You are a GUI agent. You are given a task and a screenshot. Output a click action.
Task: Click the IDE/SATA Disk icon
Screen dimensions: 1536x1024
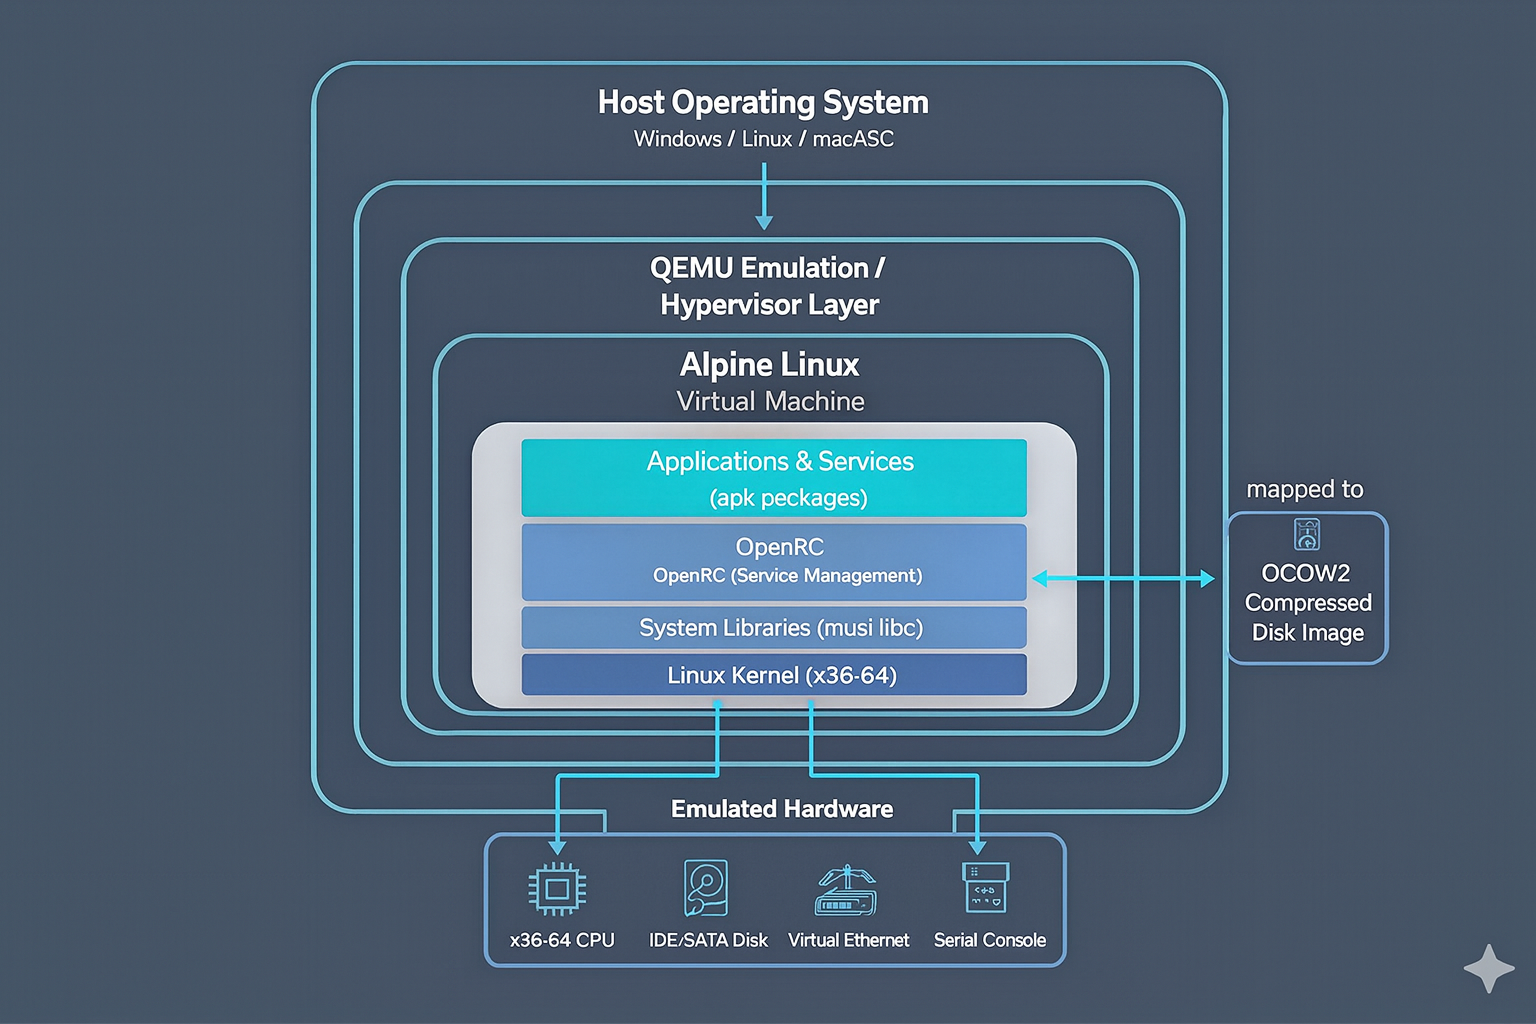click(x=706, y=890)
